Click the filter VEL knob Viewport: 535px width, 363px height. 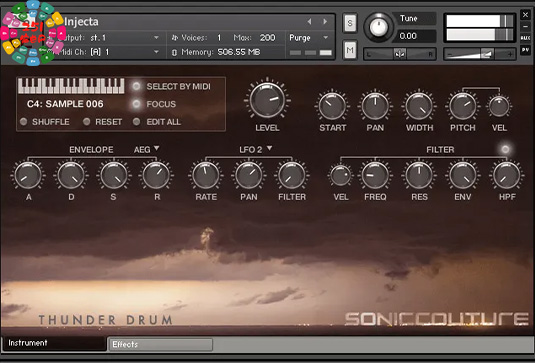tap(341, 176)
